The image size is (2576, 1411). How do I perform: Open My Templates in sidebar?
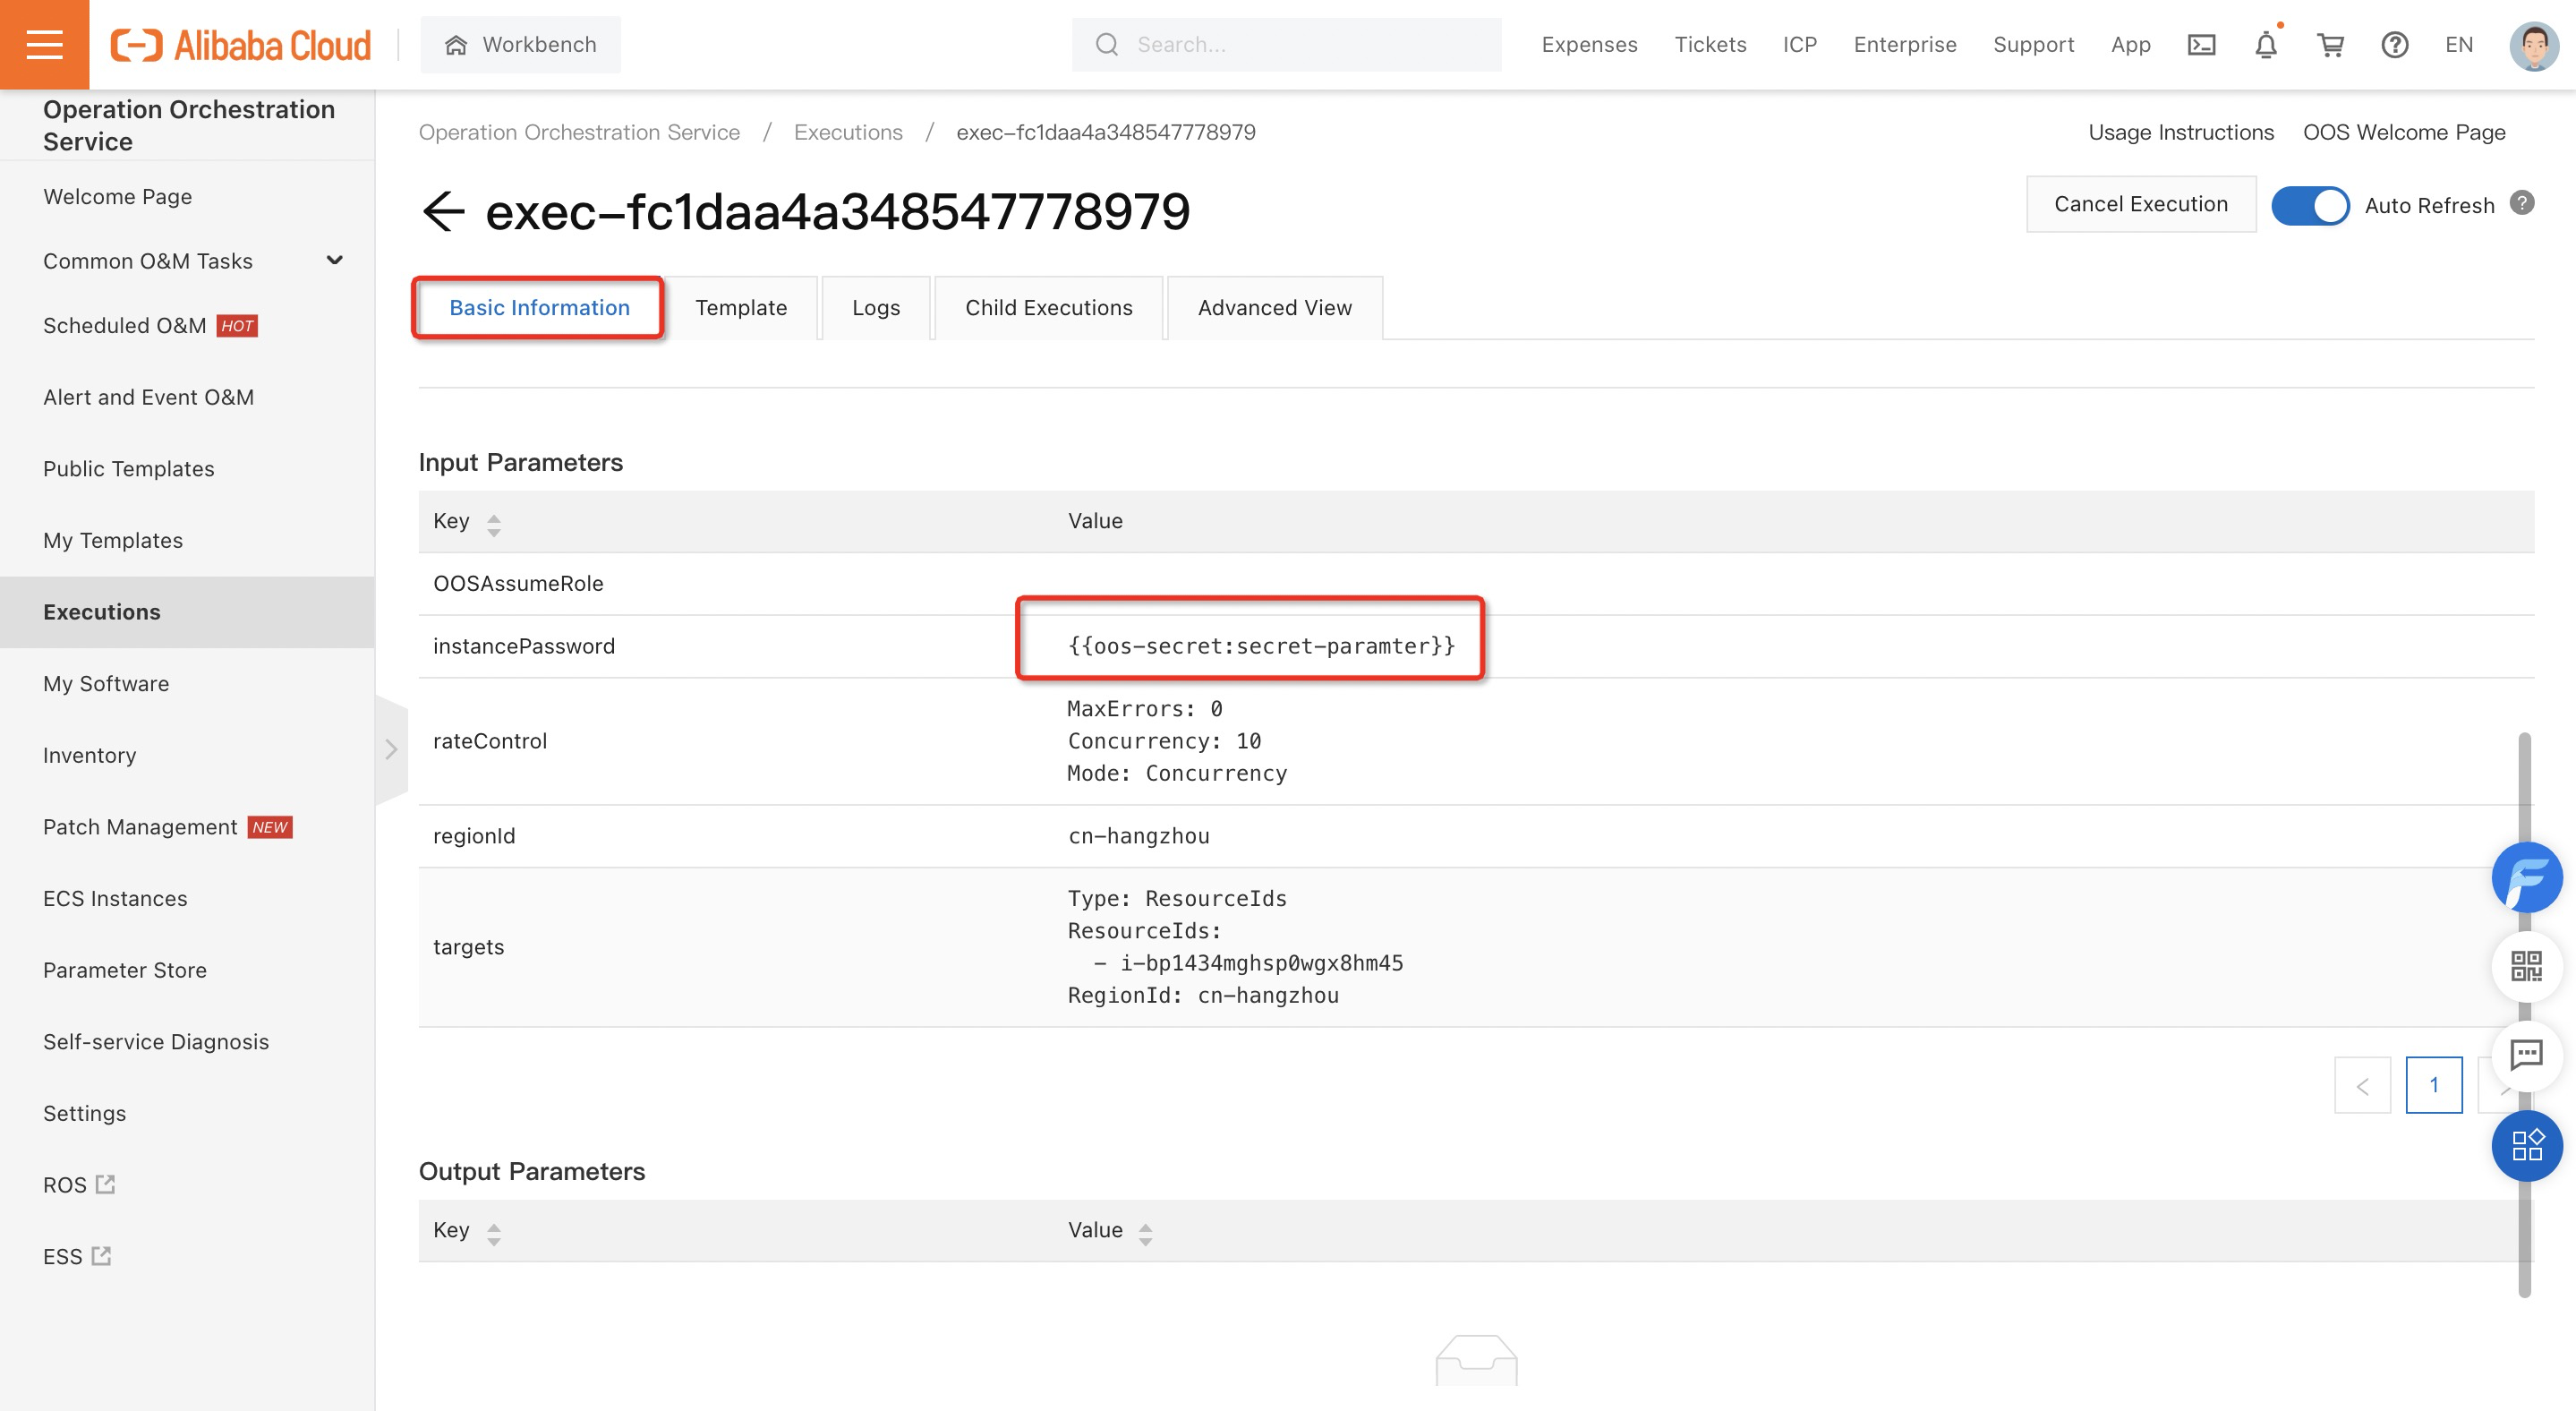(113, 541)
